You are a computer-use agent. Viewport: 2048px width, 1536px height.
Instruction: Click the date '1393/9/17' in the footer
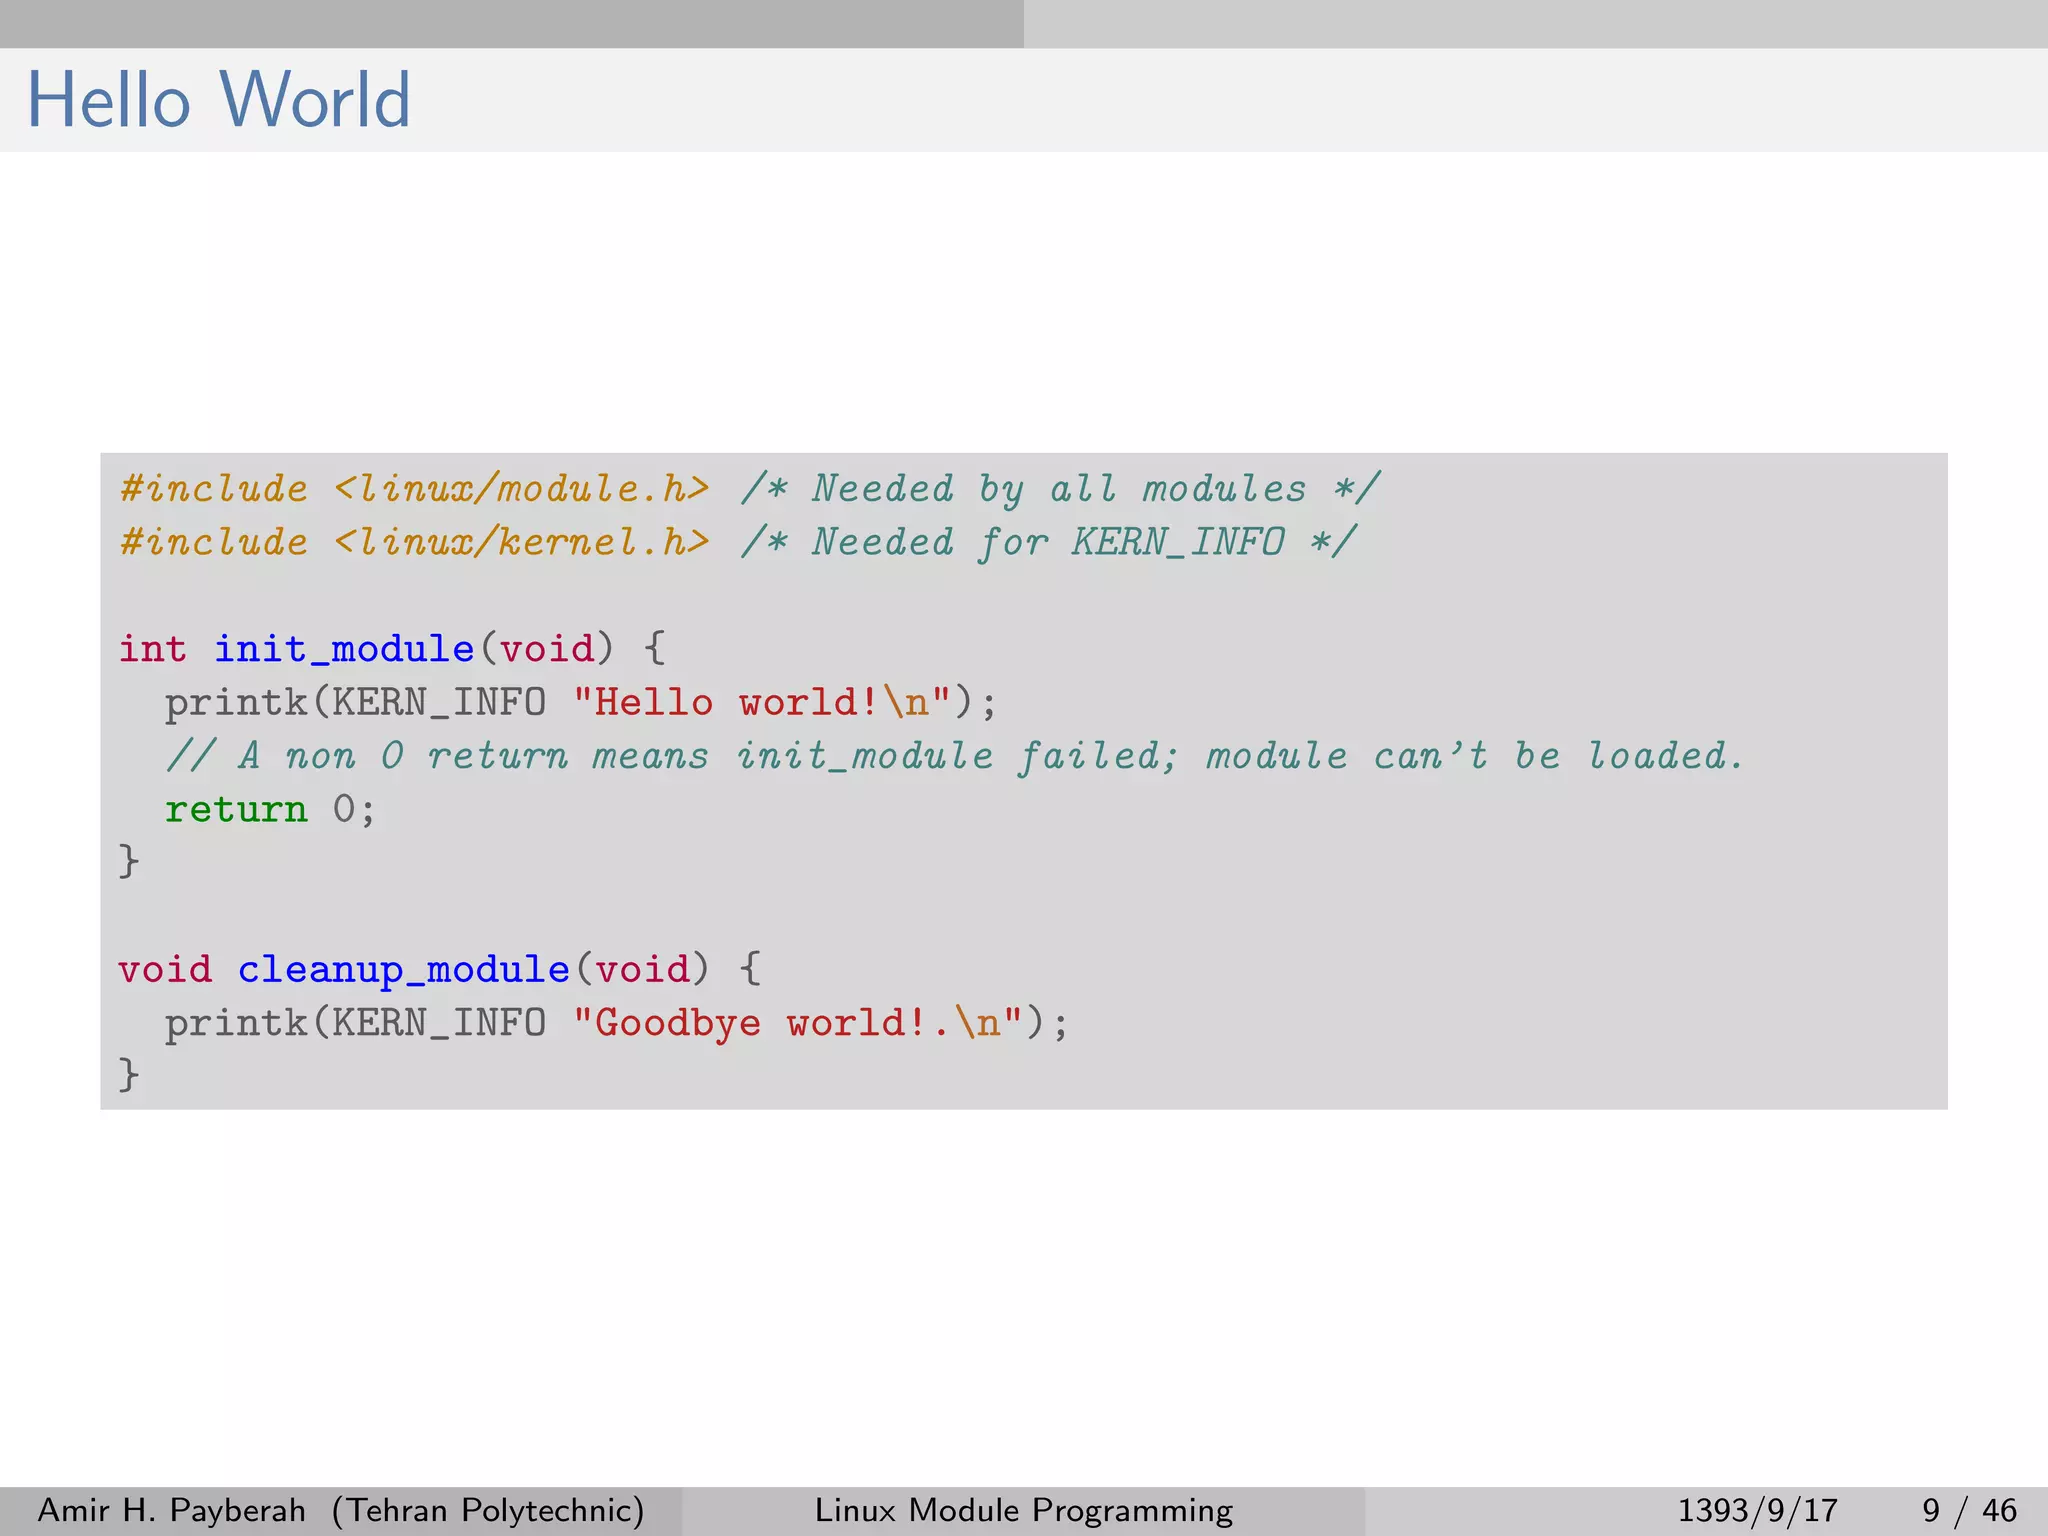click(1757, 1510)
